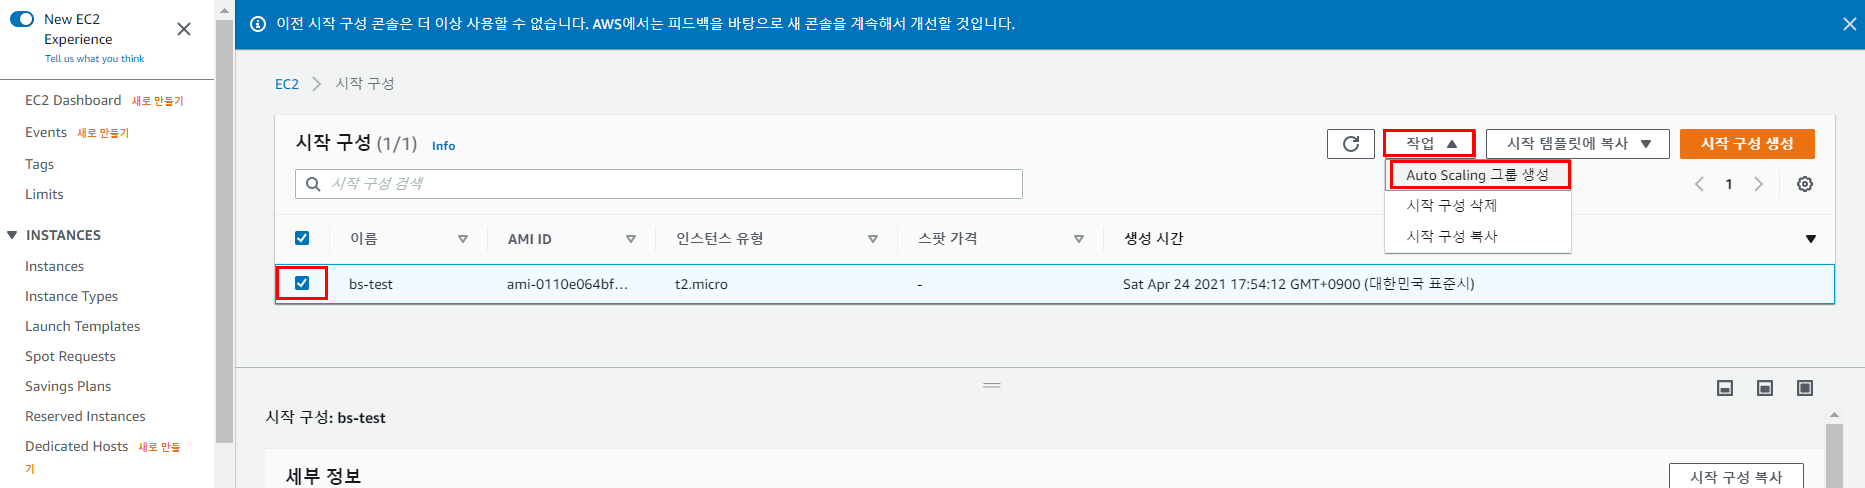Viewport: 1865px width, 488px height.
Task: Open Instance Types in sidebar
Action: [71, 296]
